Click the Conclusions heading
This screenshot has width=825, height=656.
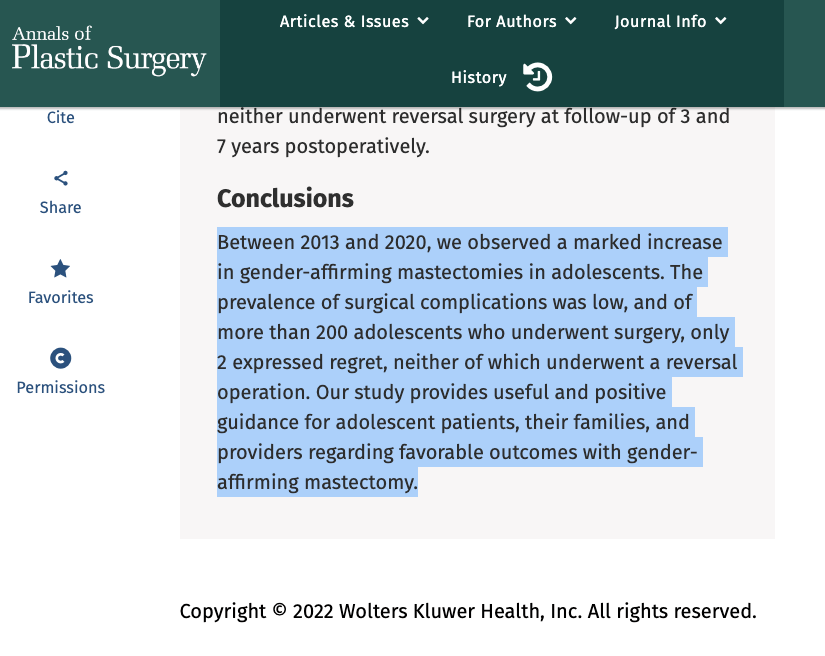tap(285, 198)
